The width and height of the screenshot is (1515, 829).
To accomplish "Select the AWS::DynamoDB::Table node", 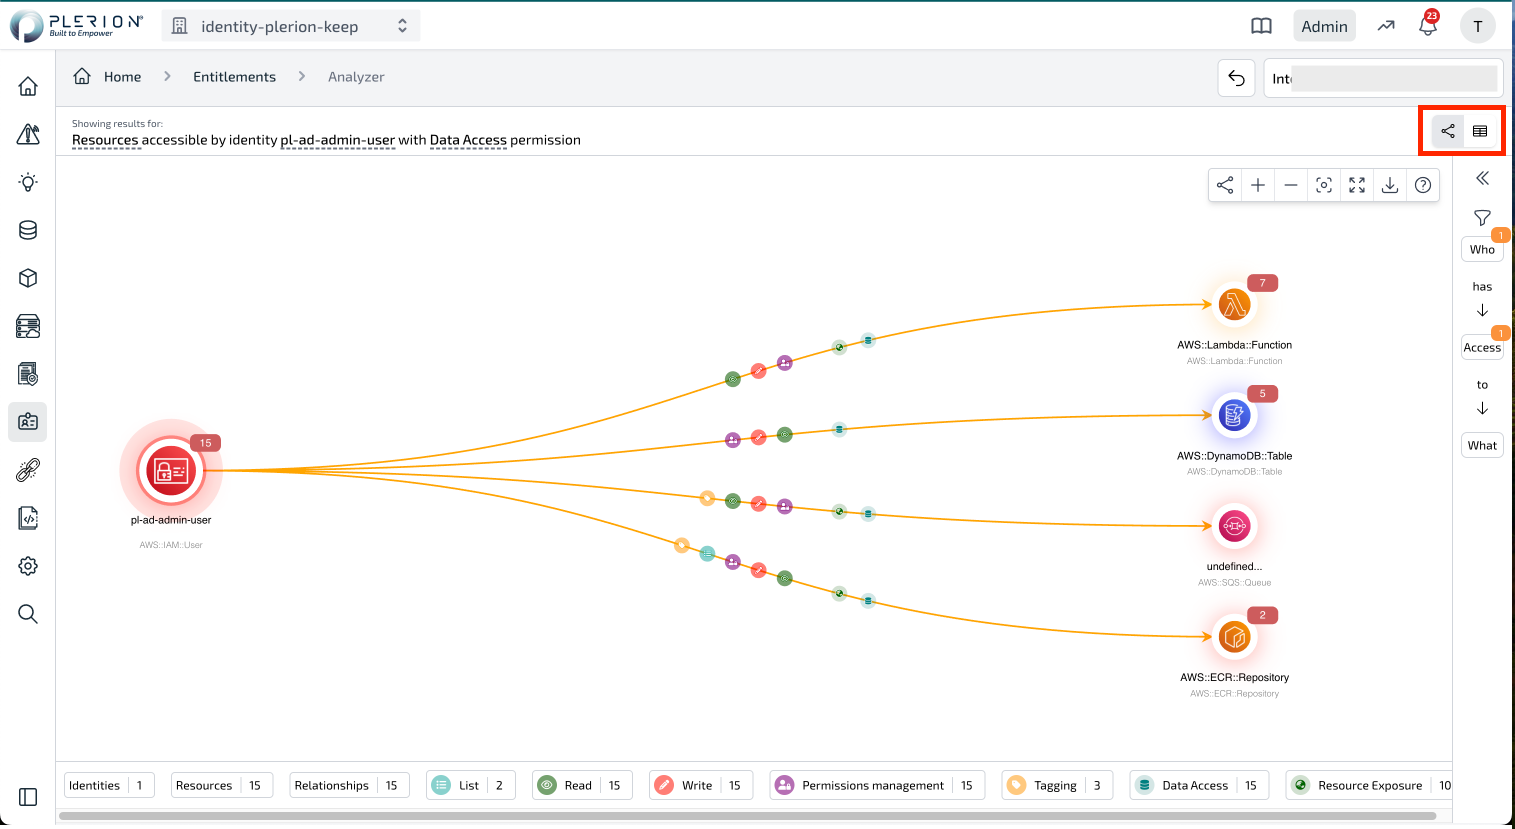I will (1234, 415).
